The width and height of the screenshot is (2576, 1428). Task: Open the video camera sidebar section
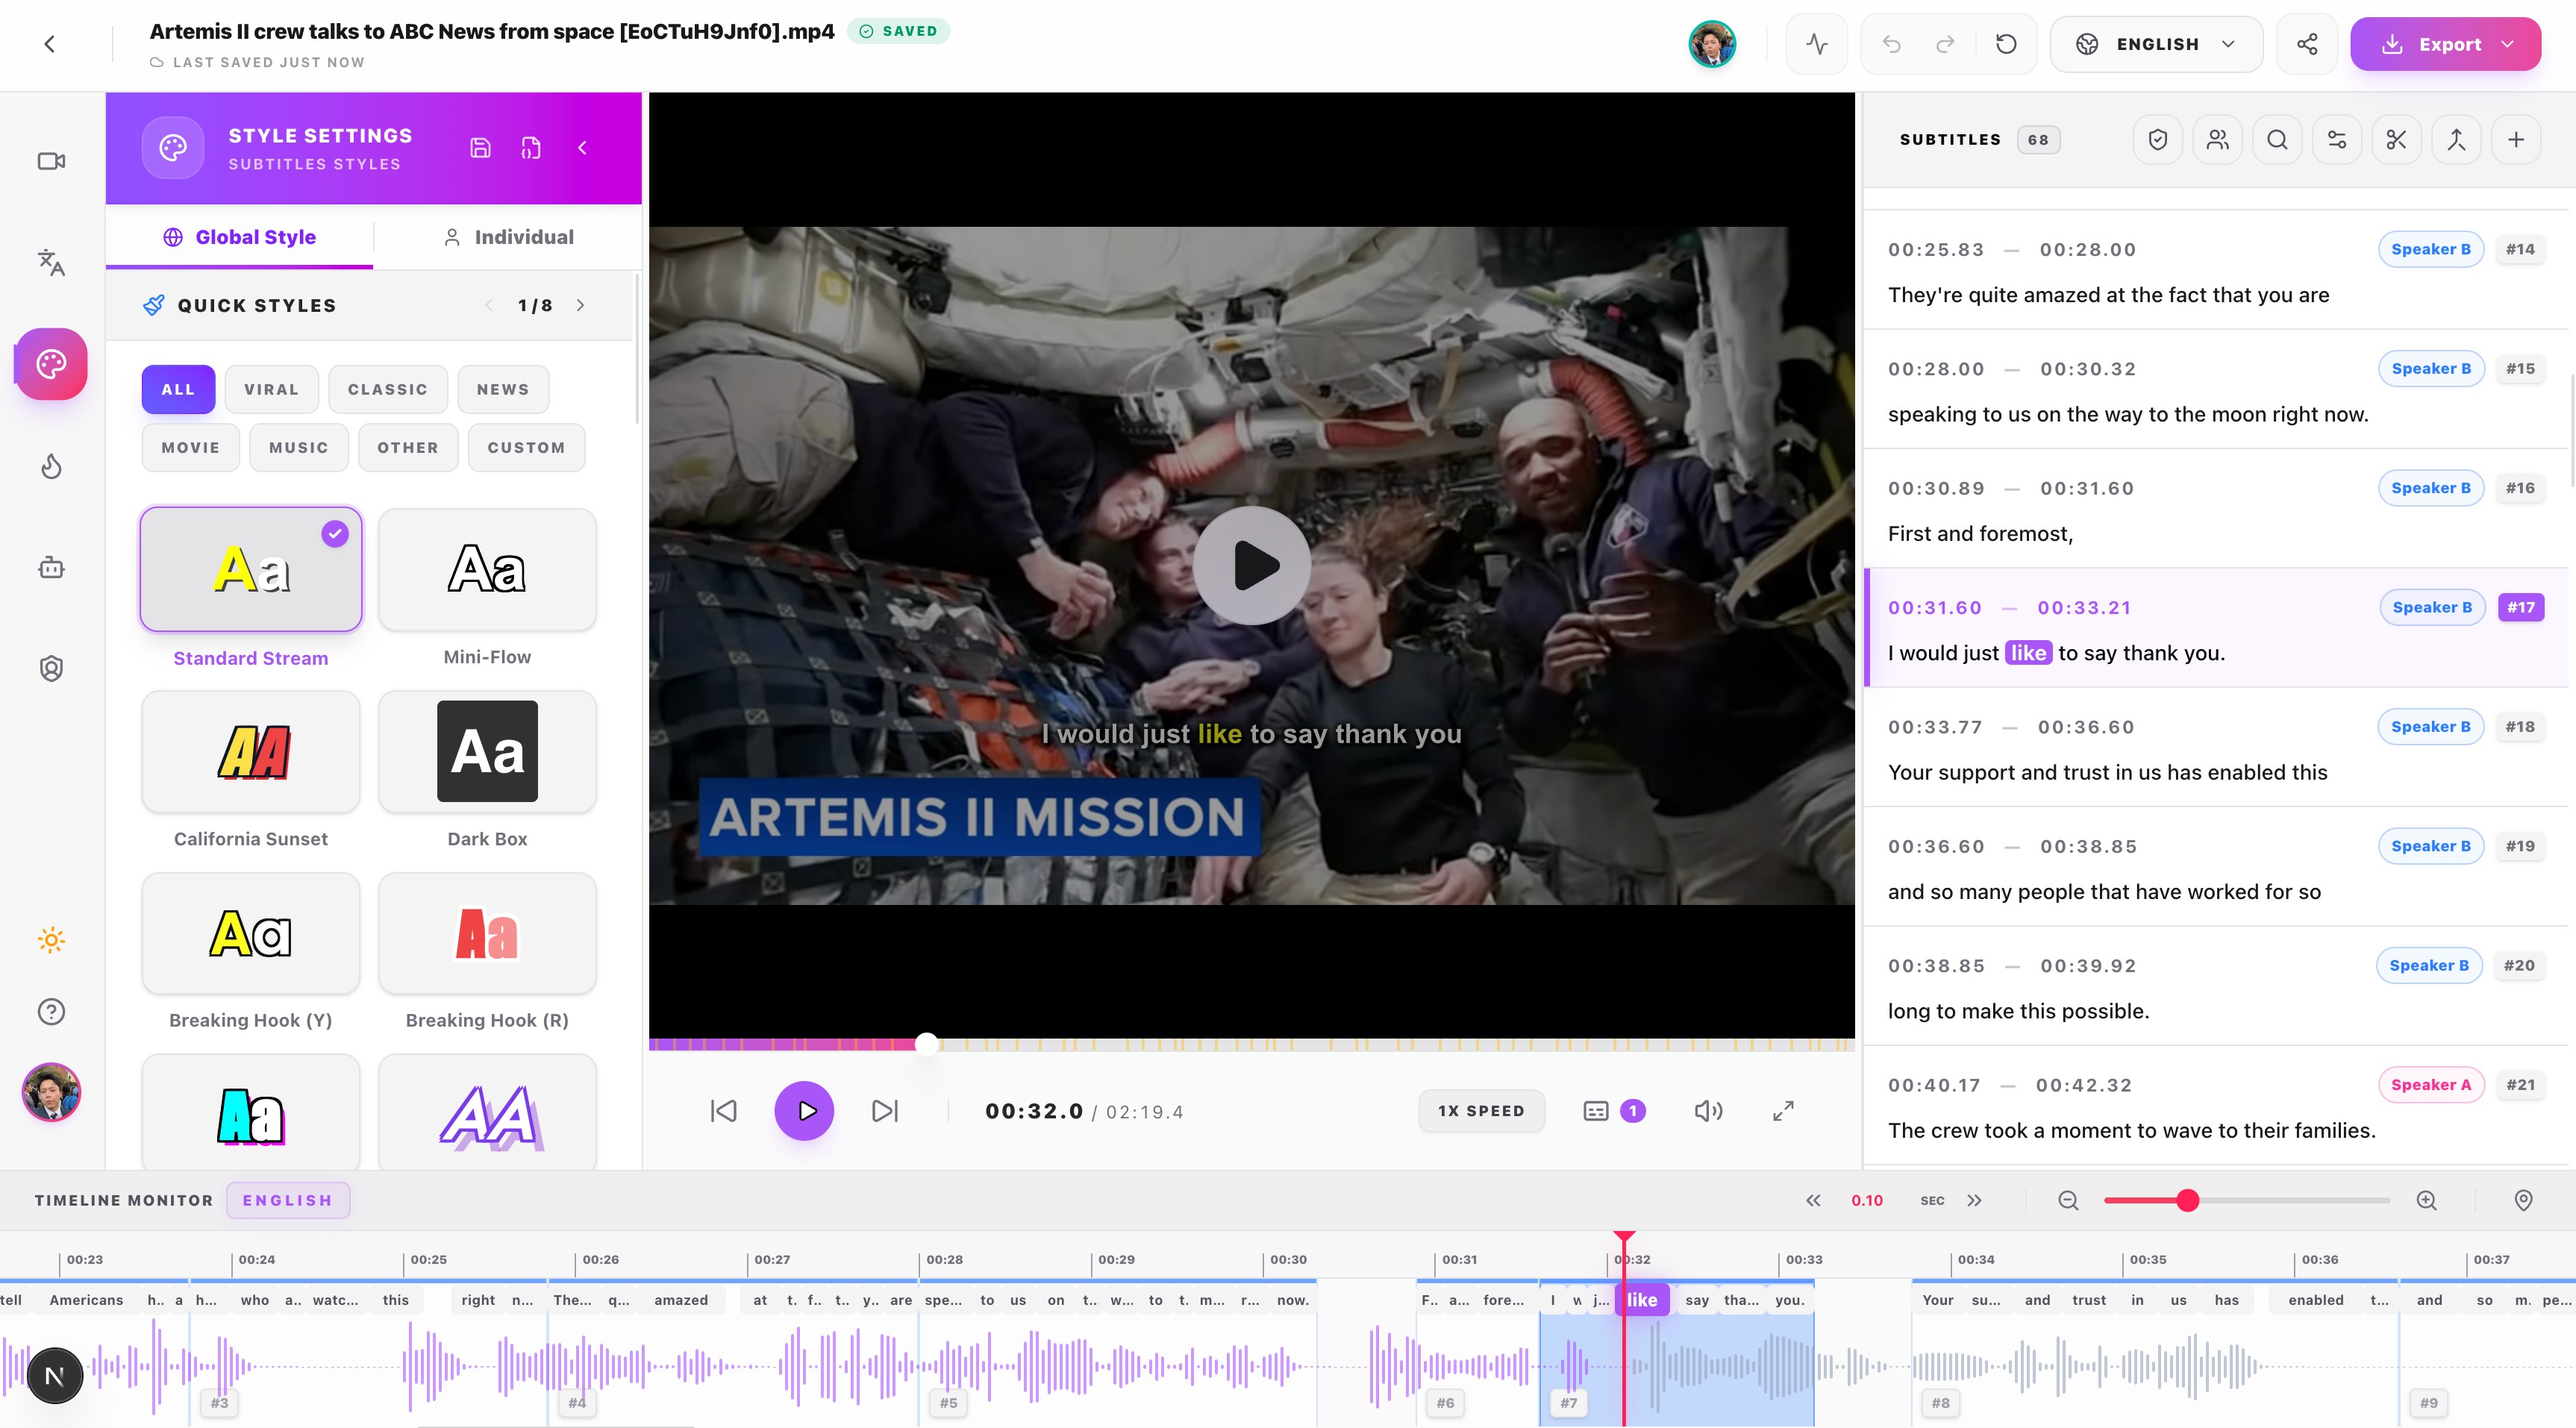click(x=51, y=161)
